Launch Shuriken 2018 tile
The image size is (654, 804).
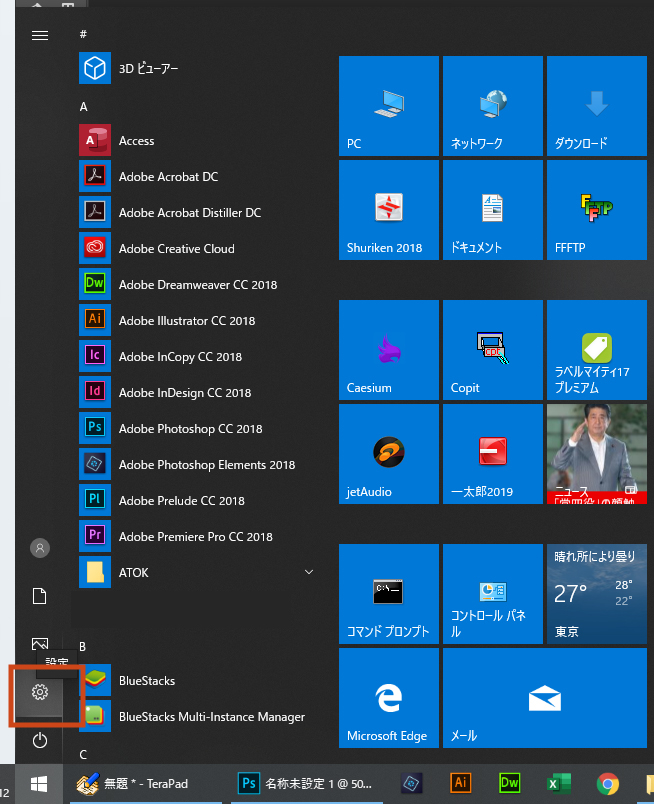389,210
